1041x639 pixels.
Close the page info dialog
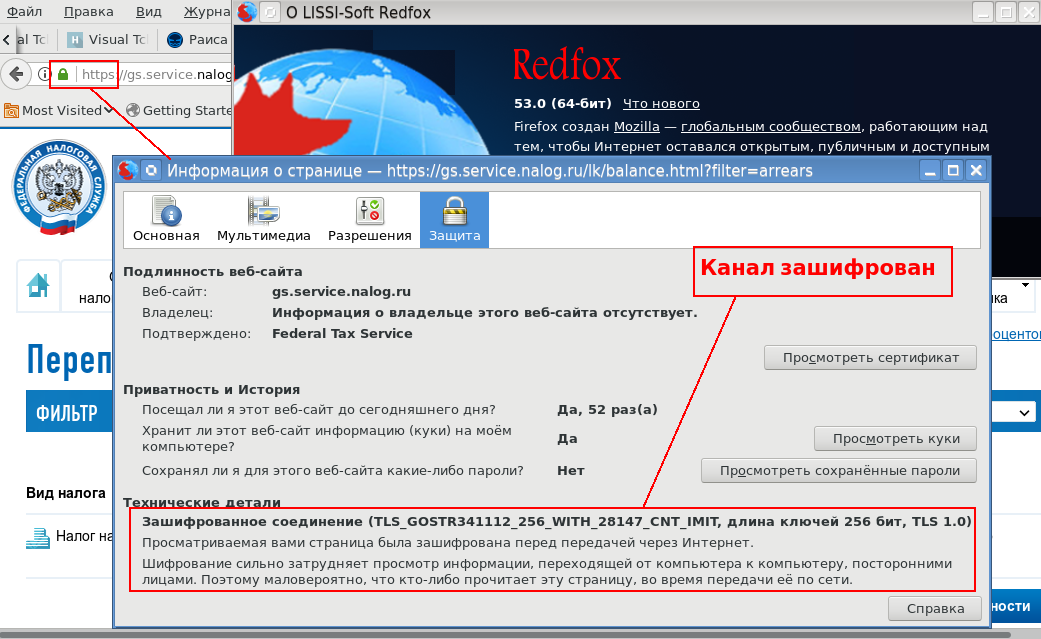(976, 171)
